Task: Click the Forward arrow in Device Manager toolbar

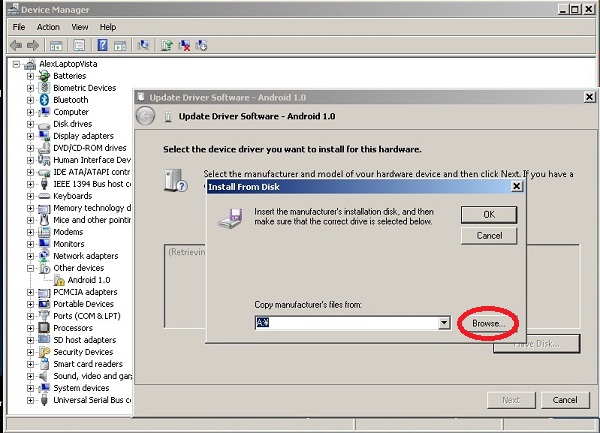Action: tap(33, 46)
